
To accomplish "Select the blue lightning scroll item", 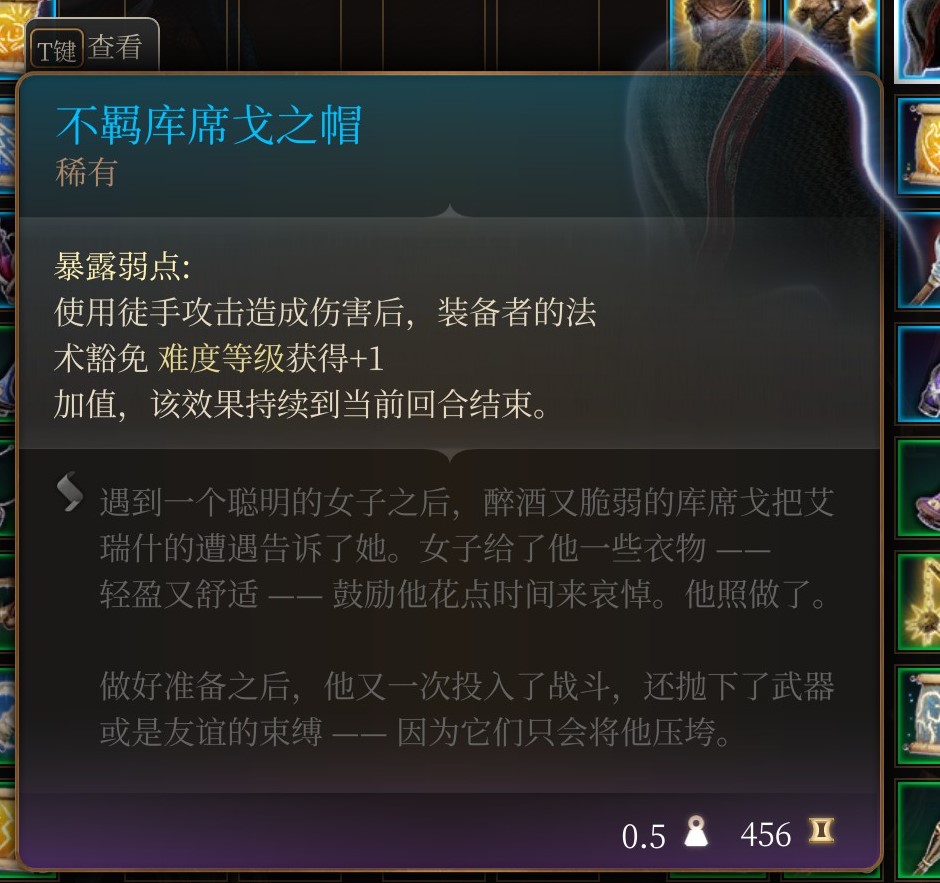I will click(919, 715).
